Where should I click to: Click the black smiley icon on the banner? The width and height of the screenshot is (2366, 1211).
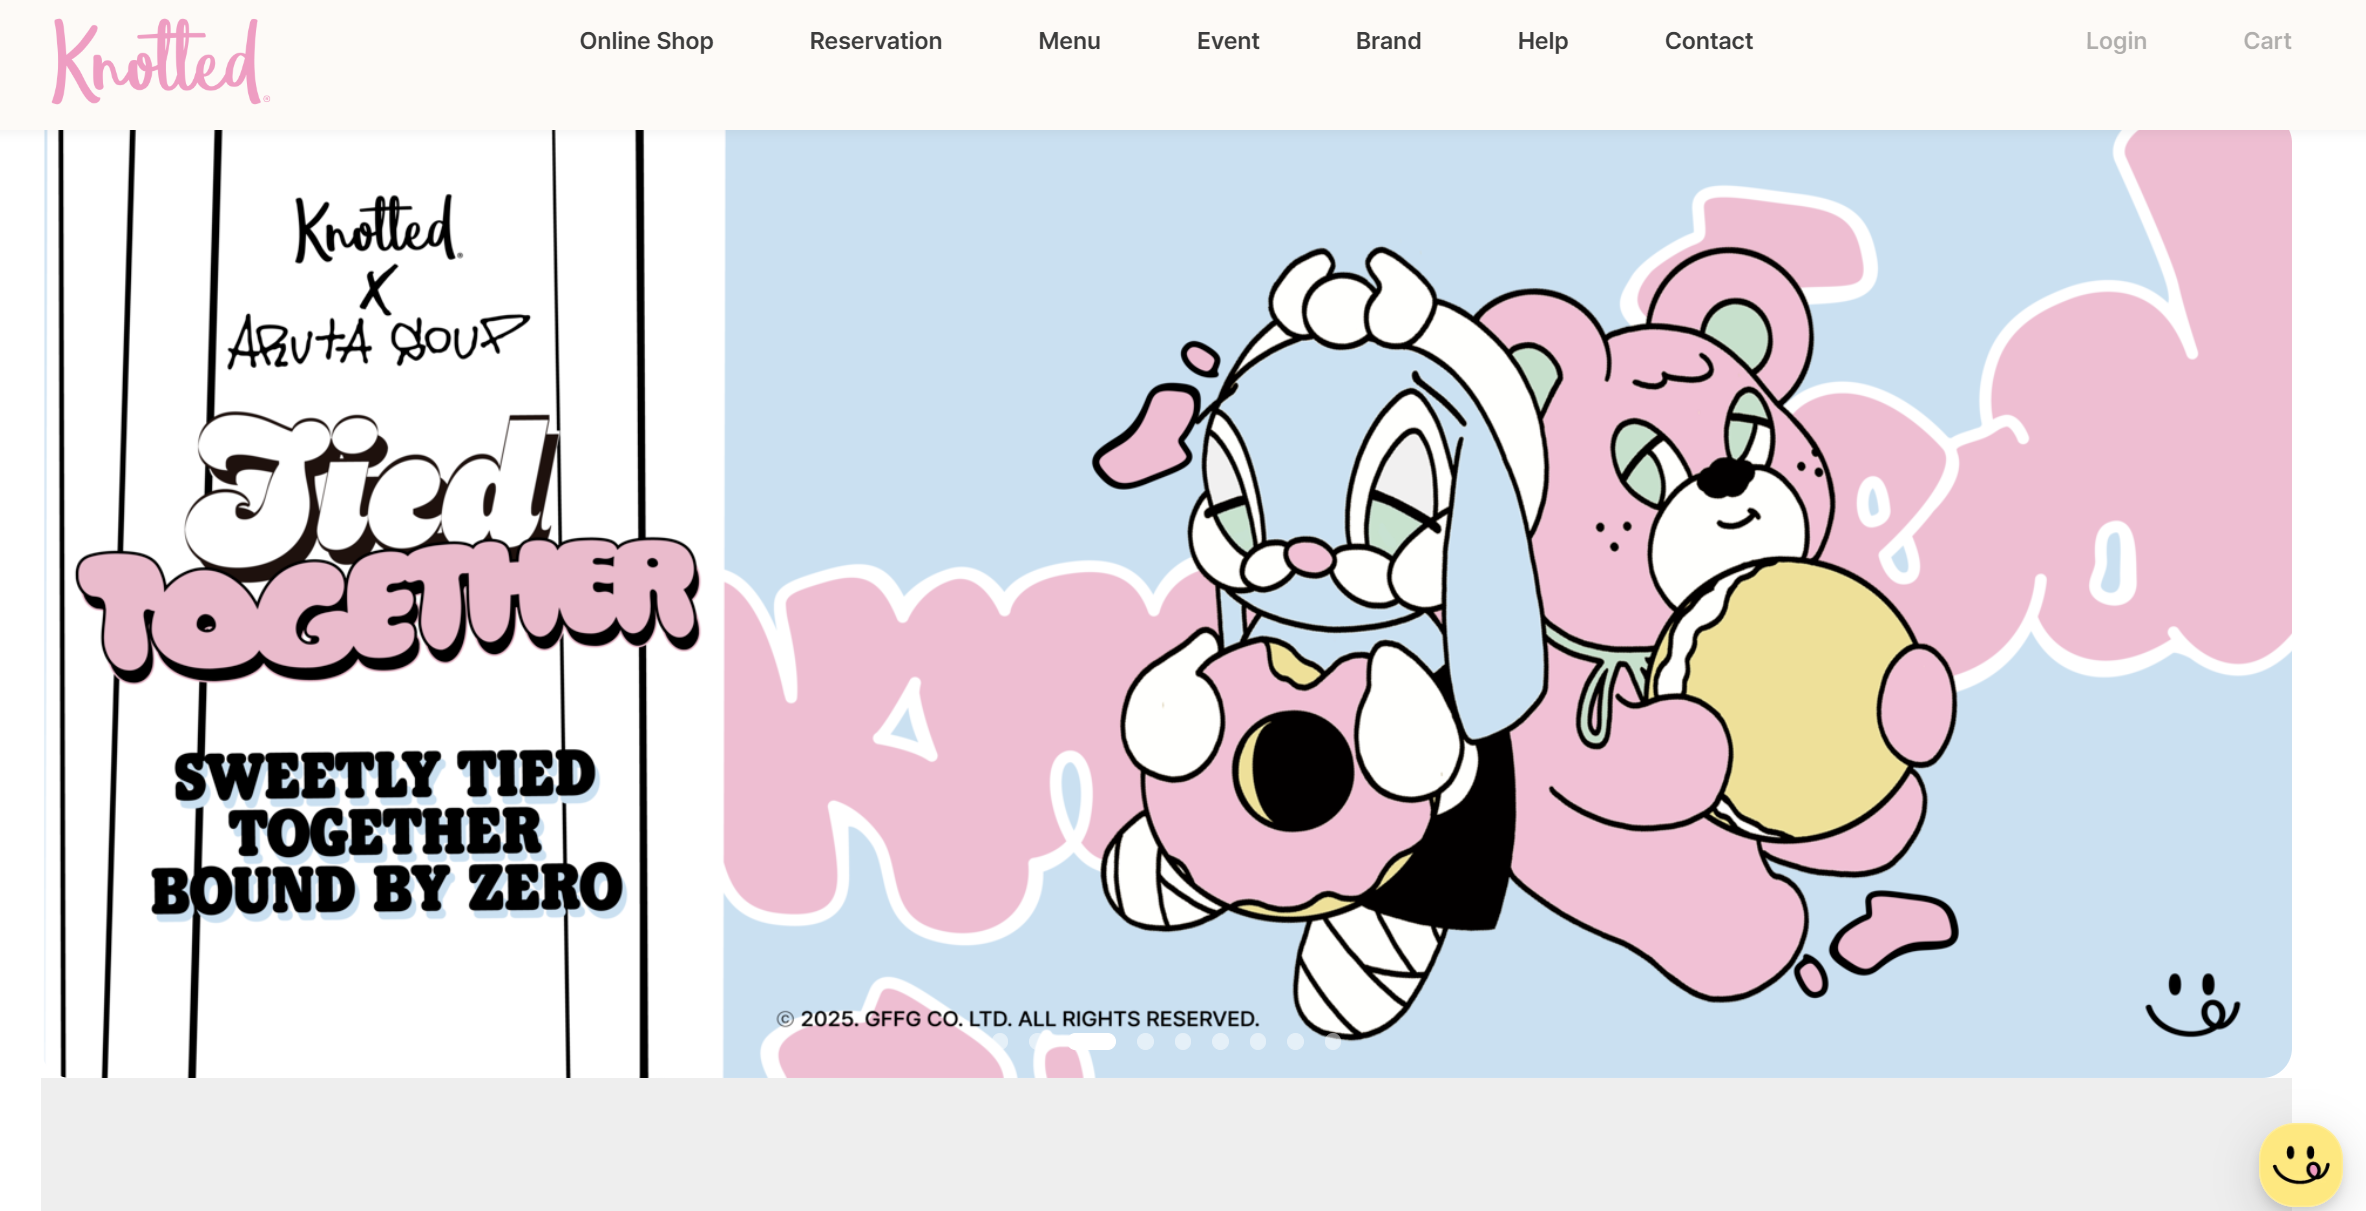pyautogui.click(x=2192, y=1005)
